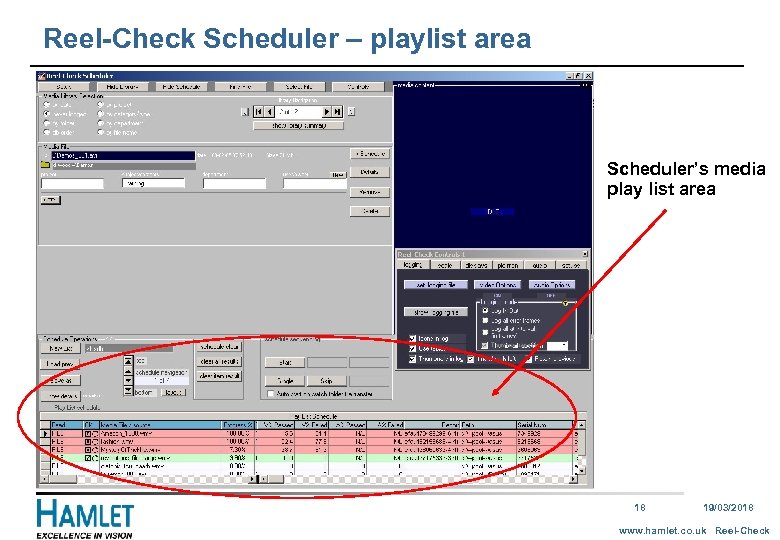Image resolution: width=780 pixels, height=540 pixels.
Task: Open the logging tab in Controls
Action: coord(412,265)
